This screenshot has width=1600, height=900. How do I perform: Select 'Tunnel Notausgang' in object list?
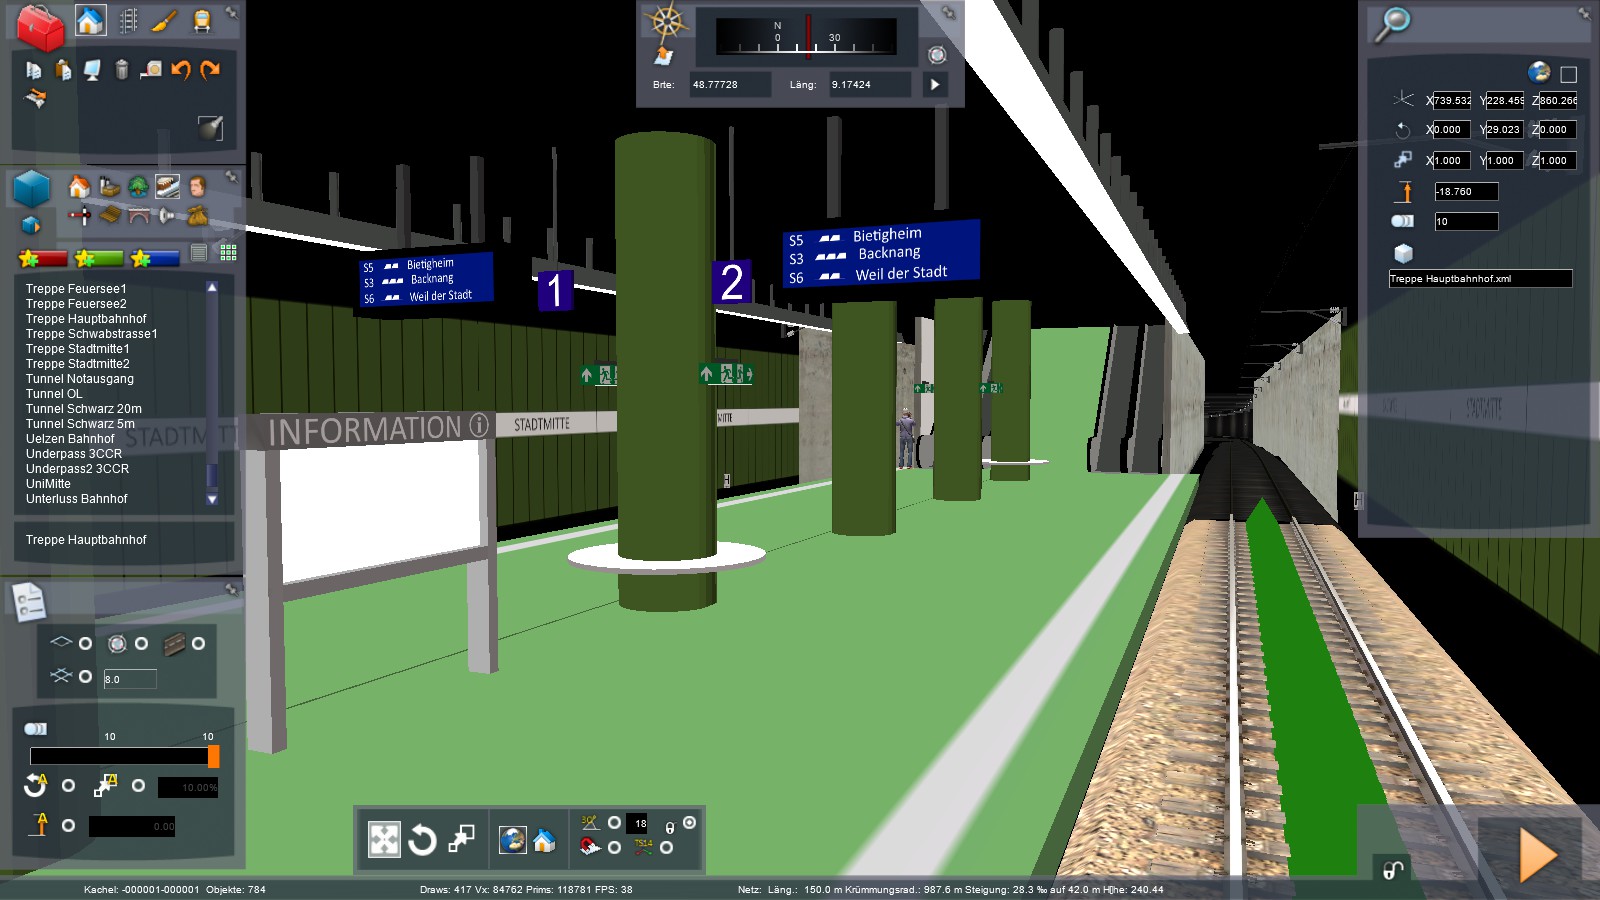tap(80, 379)
